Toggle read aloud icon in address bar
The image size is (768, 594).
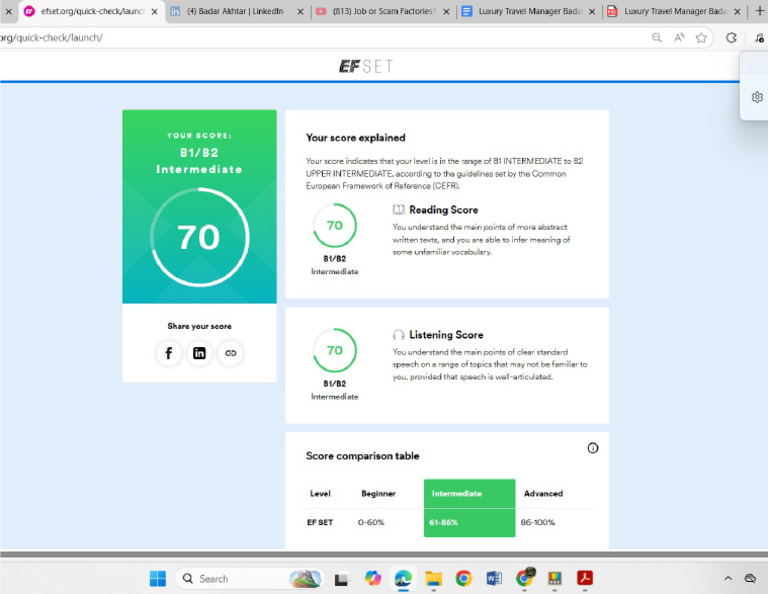[x=679, y=38]
